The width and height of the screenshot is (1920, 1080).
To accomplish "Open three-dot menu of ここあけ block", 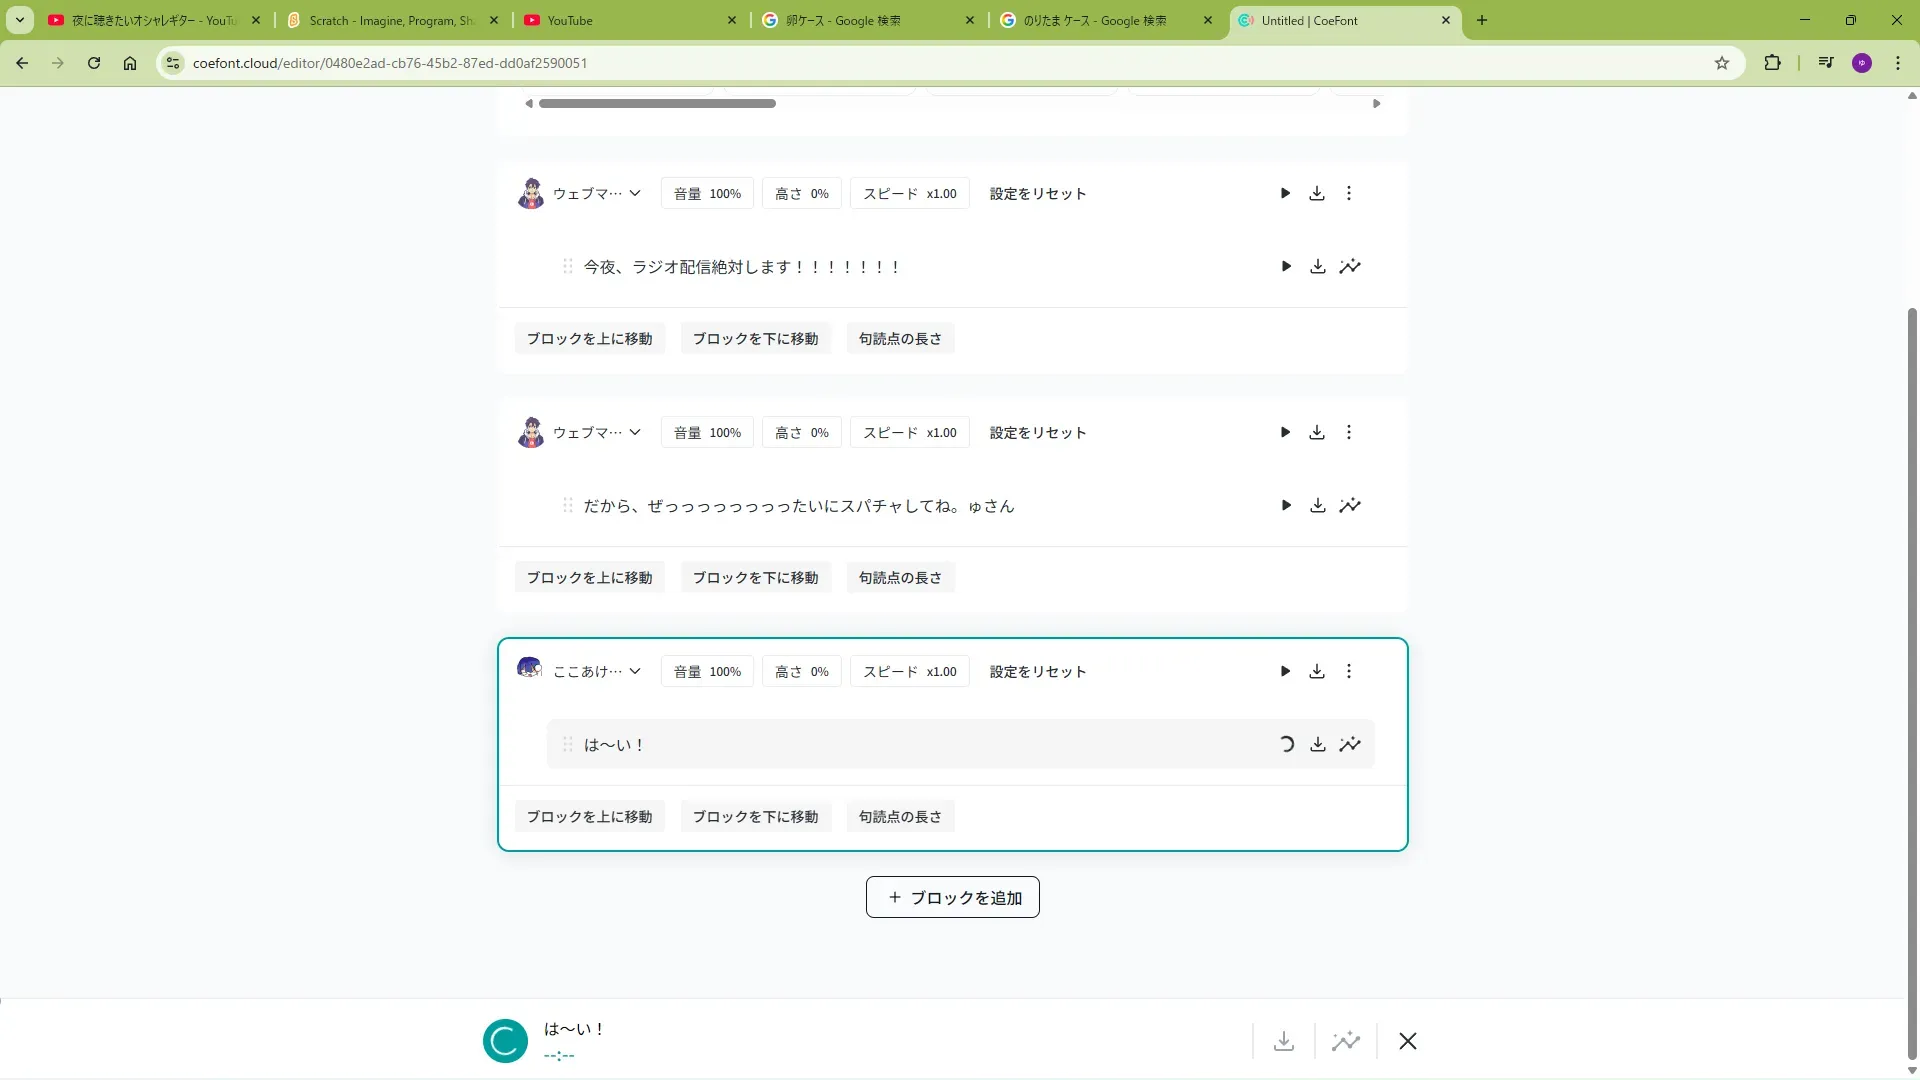I will 1348,671.
